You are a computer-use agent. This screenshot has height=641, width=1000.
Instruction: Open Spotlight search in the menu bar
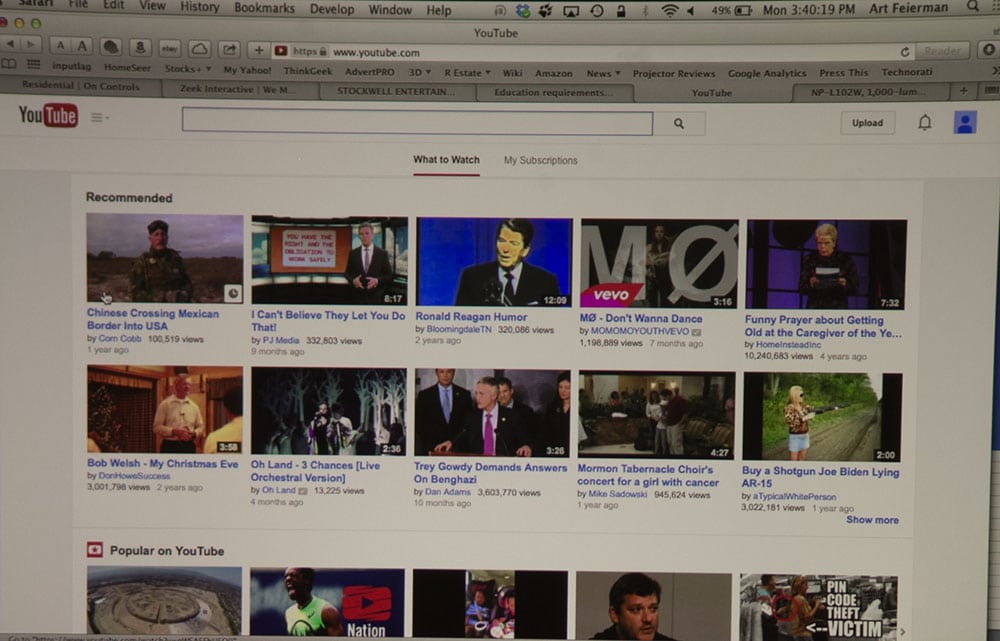point(973,7)
